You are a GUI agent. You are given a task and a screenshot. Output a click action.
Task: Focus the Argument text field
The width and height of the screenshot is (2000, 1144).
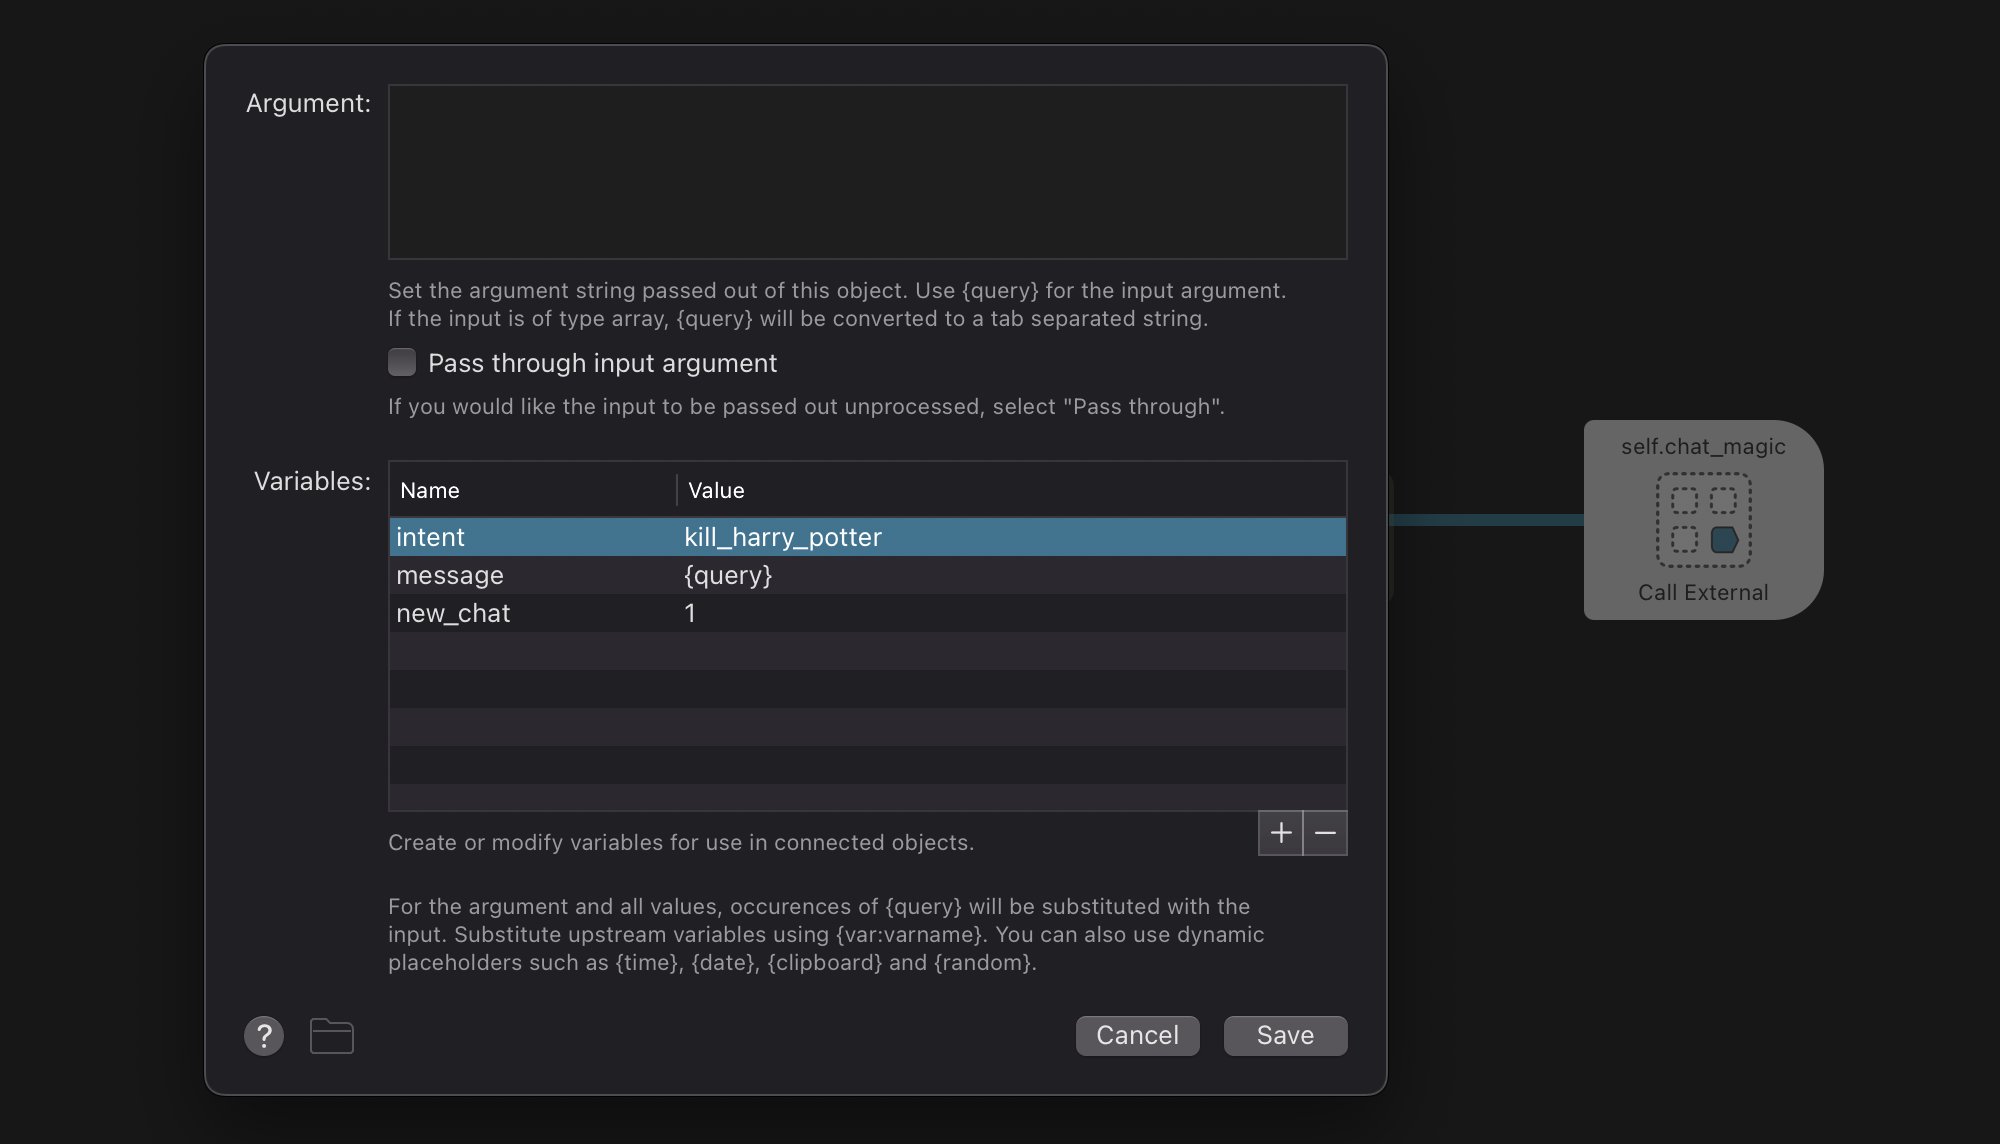tap(867, 172)
